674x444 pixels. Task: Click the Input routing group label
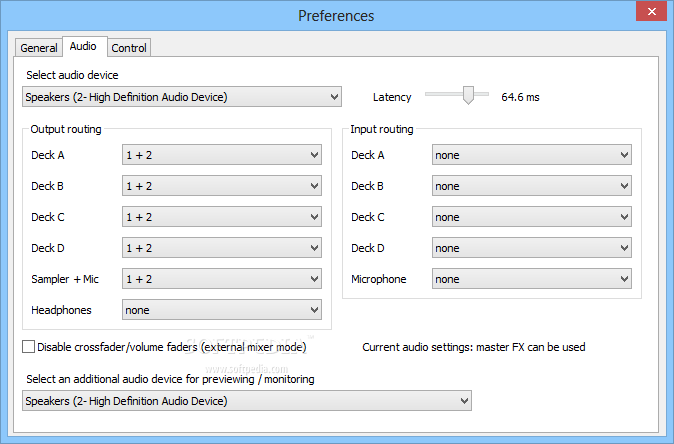point(382,129)
